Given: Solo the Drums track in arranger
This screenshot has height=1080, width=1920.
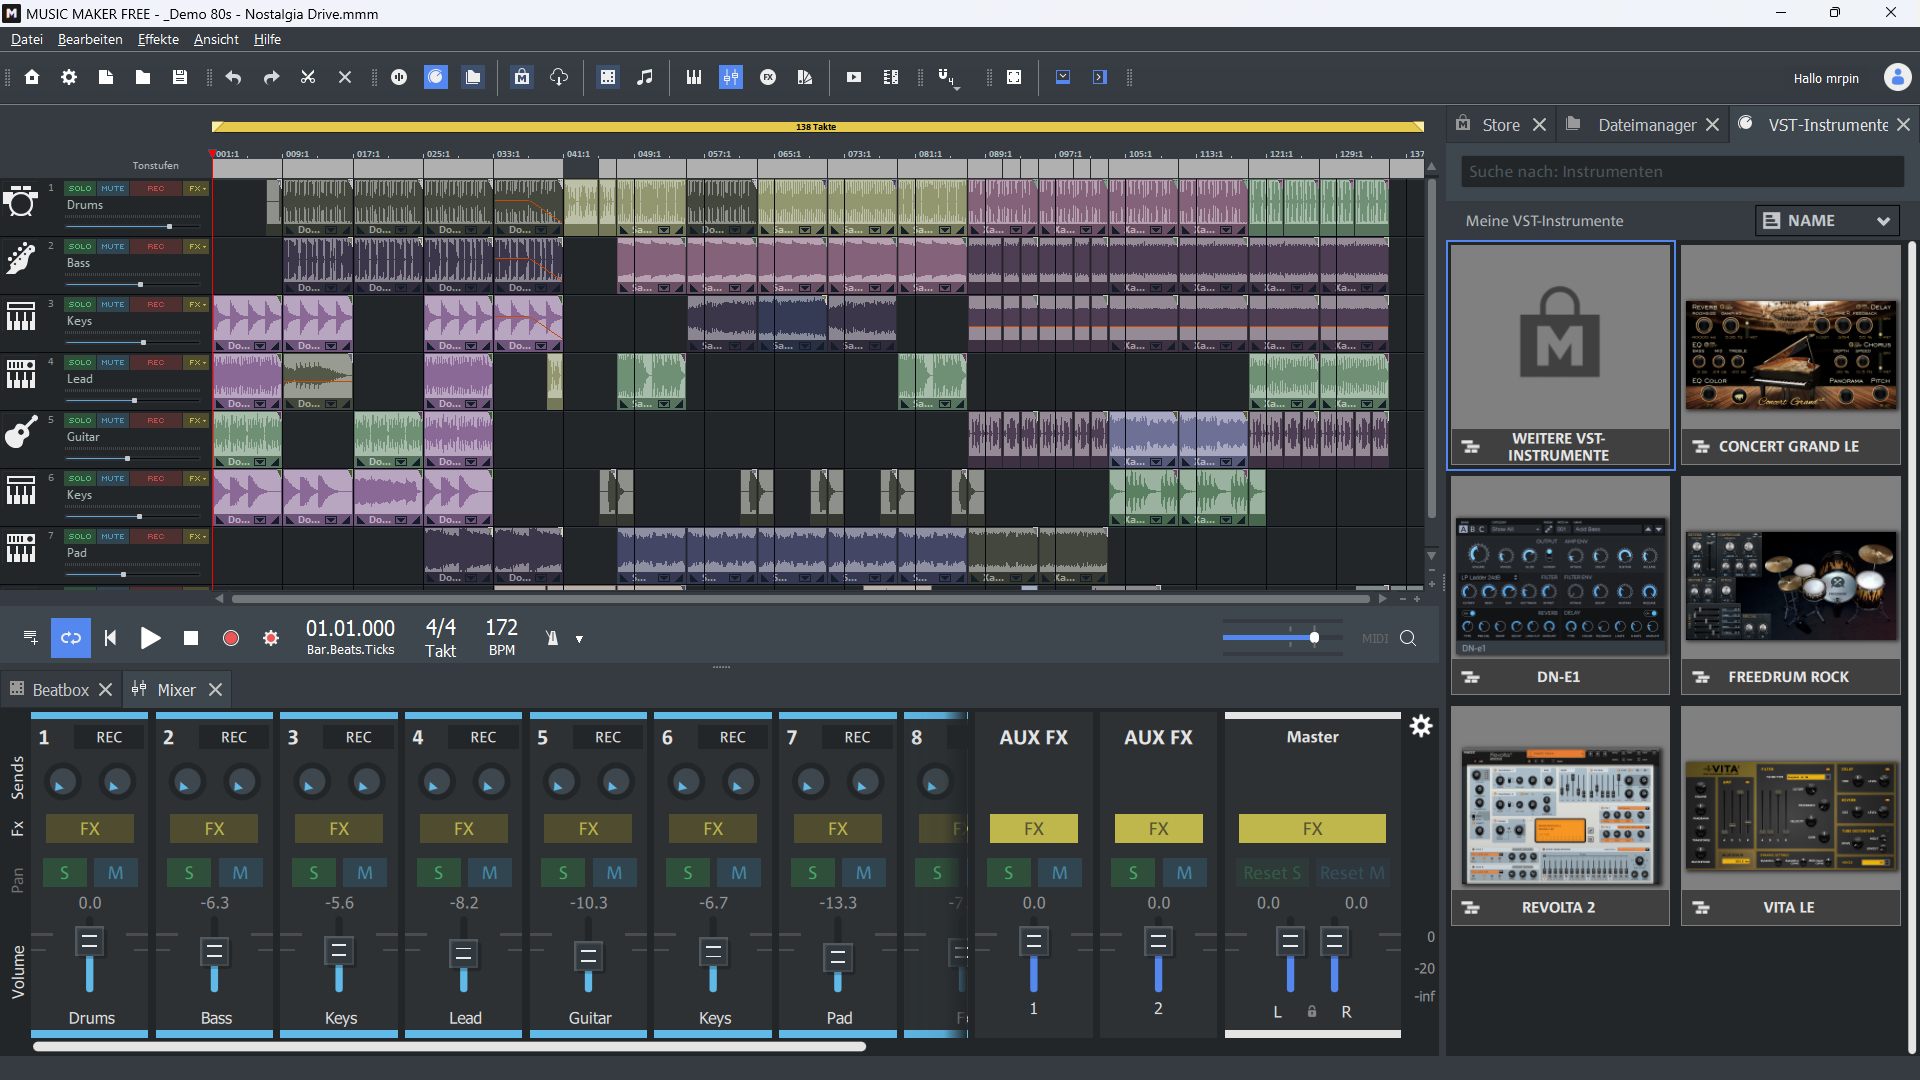Looking at the screenshot, I should pos(80,188).
